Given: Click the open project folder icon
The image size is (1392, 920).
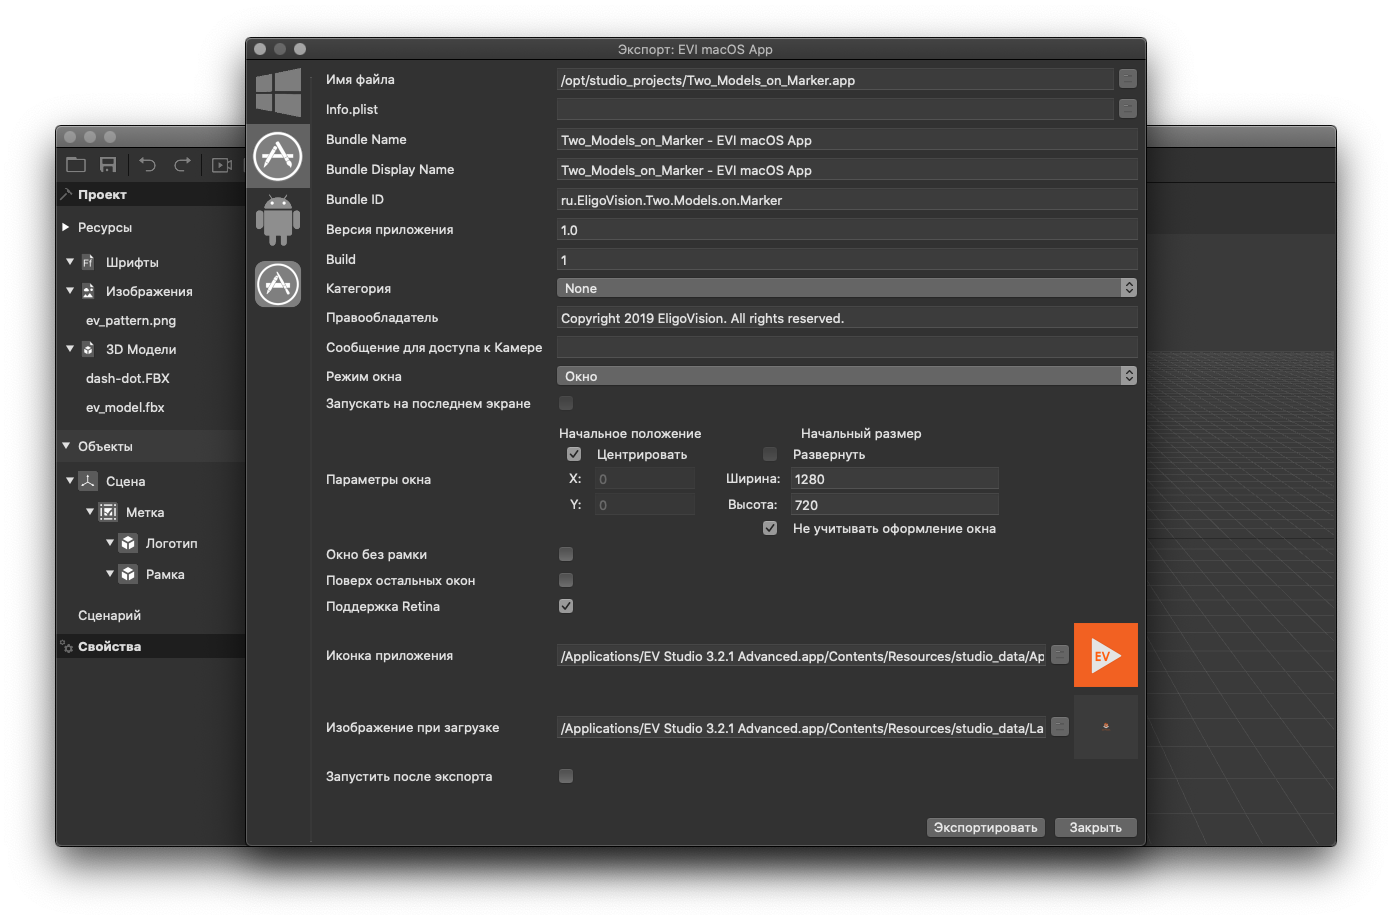Looking at the screenshot, I should point(75,164).
